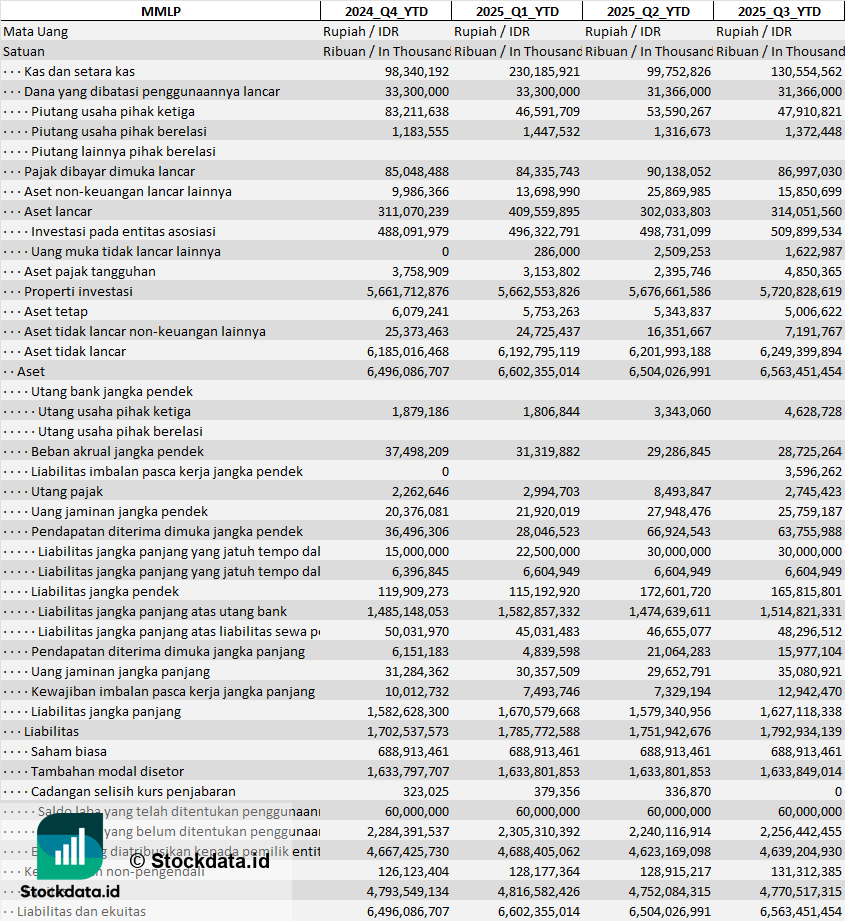Select Liabilitas jangka pendek row label
845x921 pixels.
pos(105,591)
